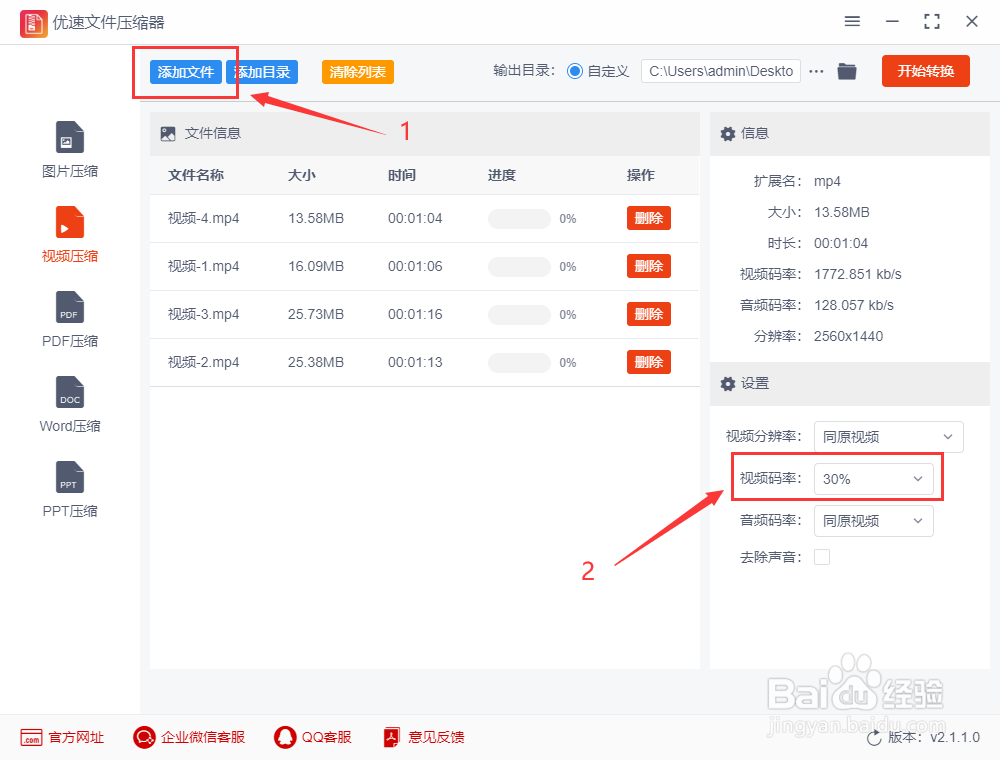The width and height of the screenshot is (1000, 760).
Task: Switch to PDF压缩 tab label
Action: click(x=70, y=341)
